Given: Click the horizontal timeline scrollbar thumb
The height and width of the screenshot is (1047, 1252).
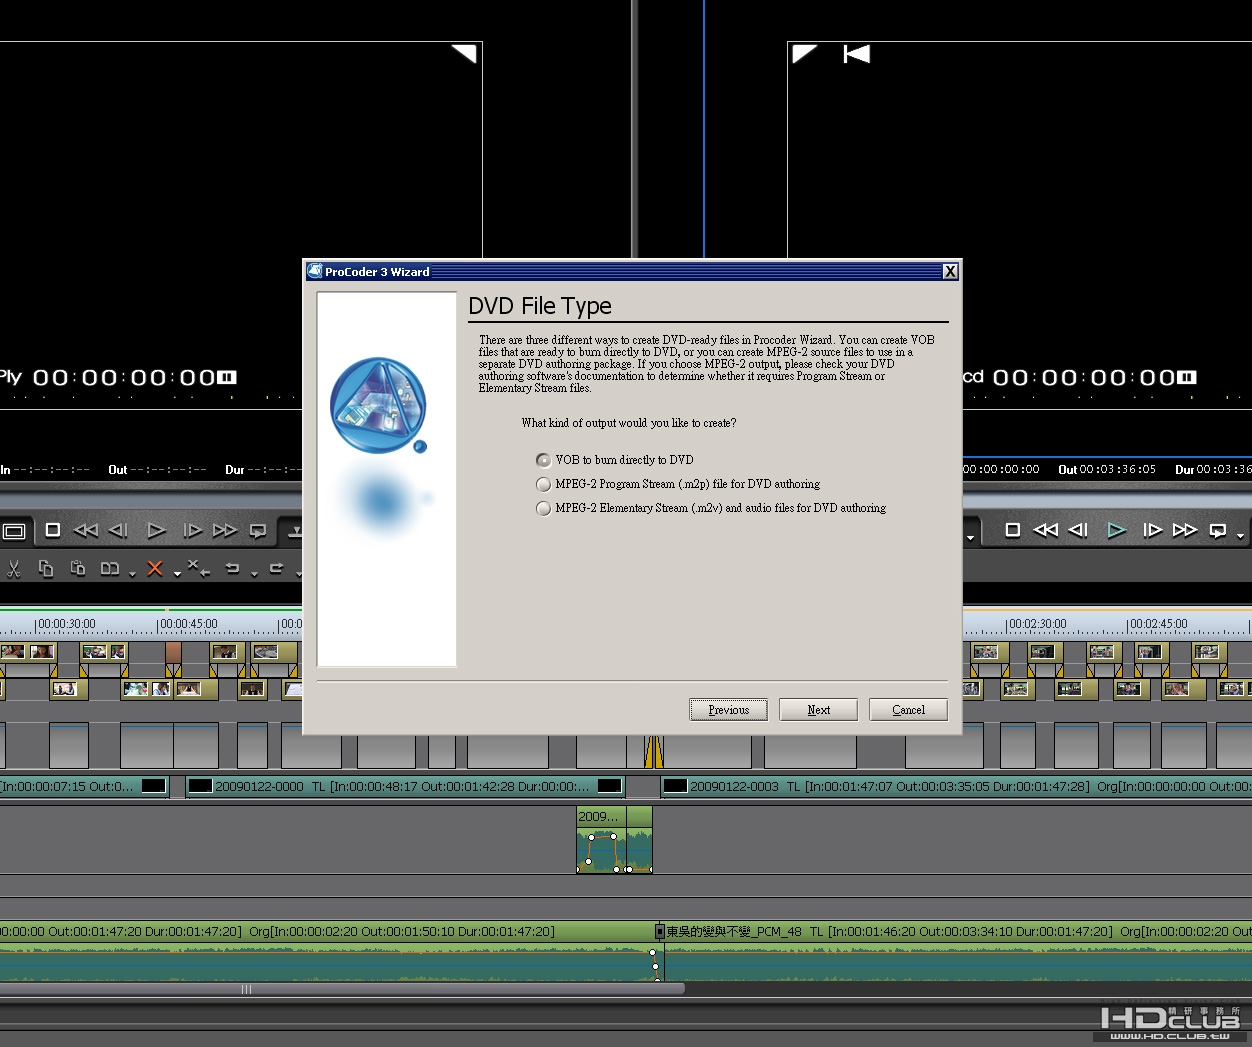Looking at the screenshot, I should [342, 989].
